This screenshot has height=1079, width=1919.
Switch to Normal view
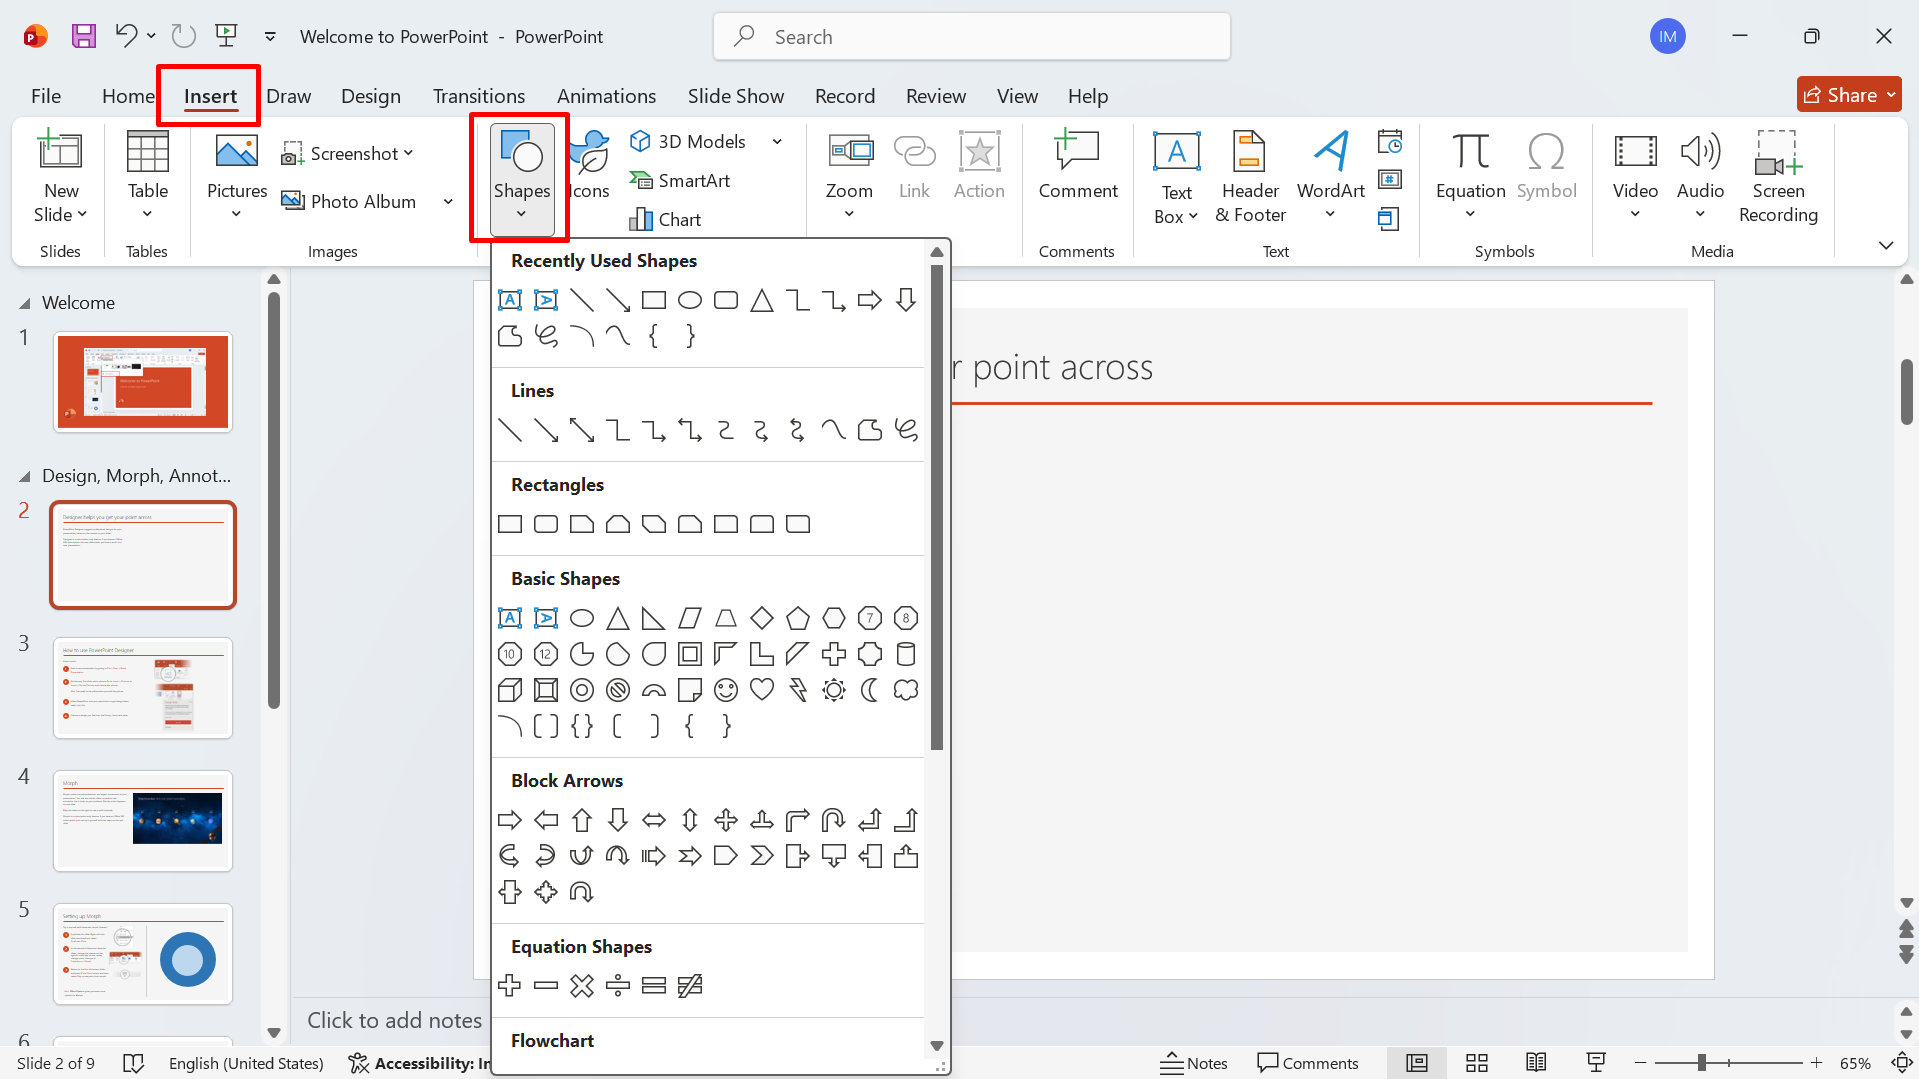[x=1417, y=1063]
